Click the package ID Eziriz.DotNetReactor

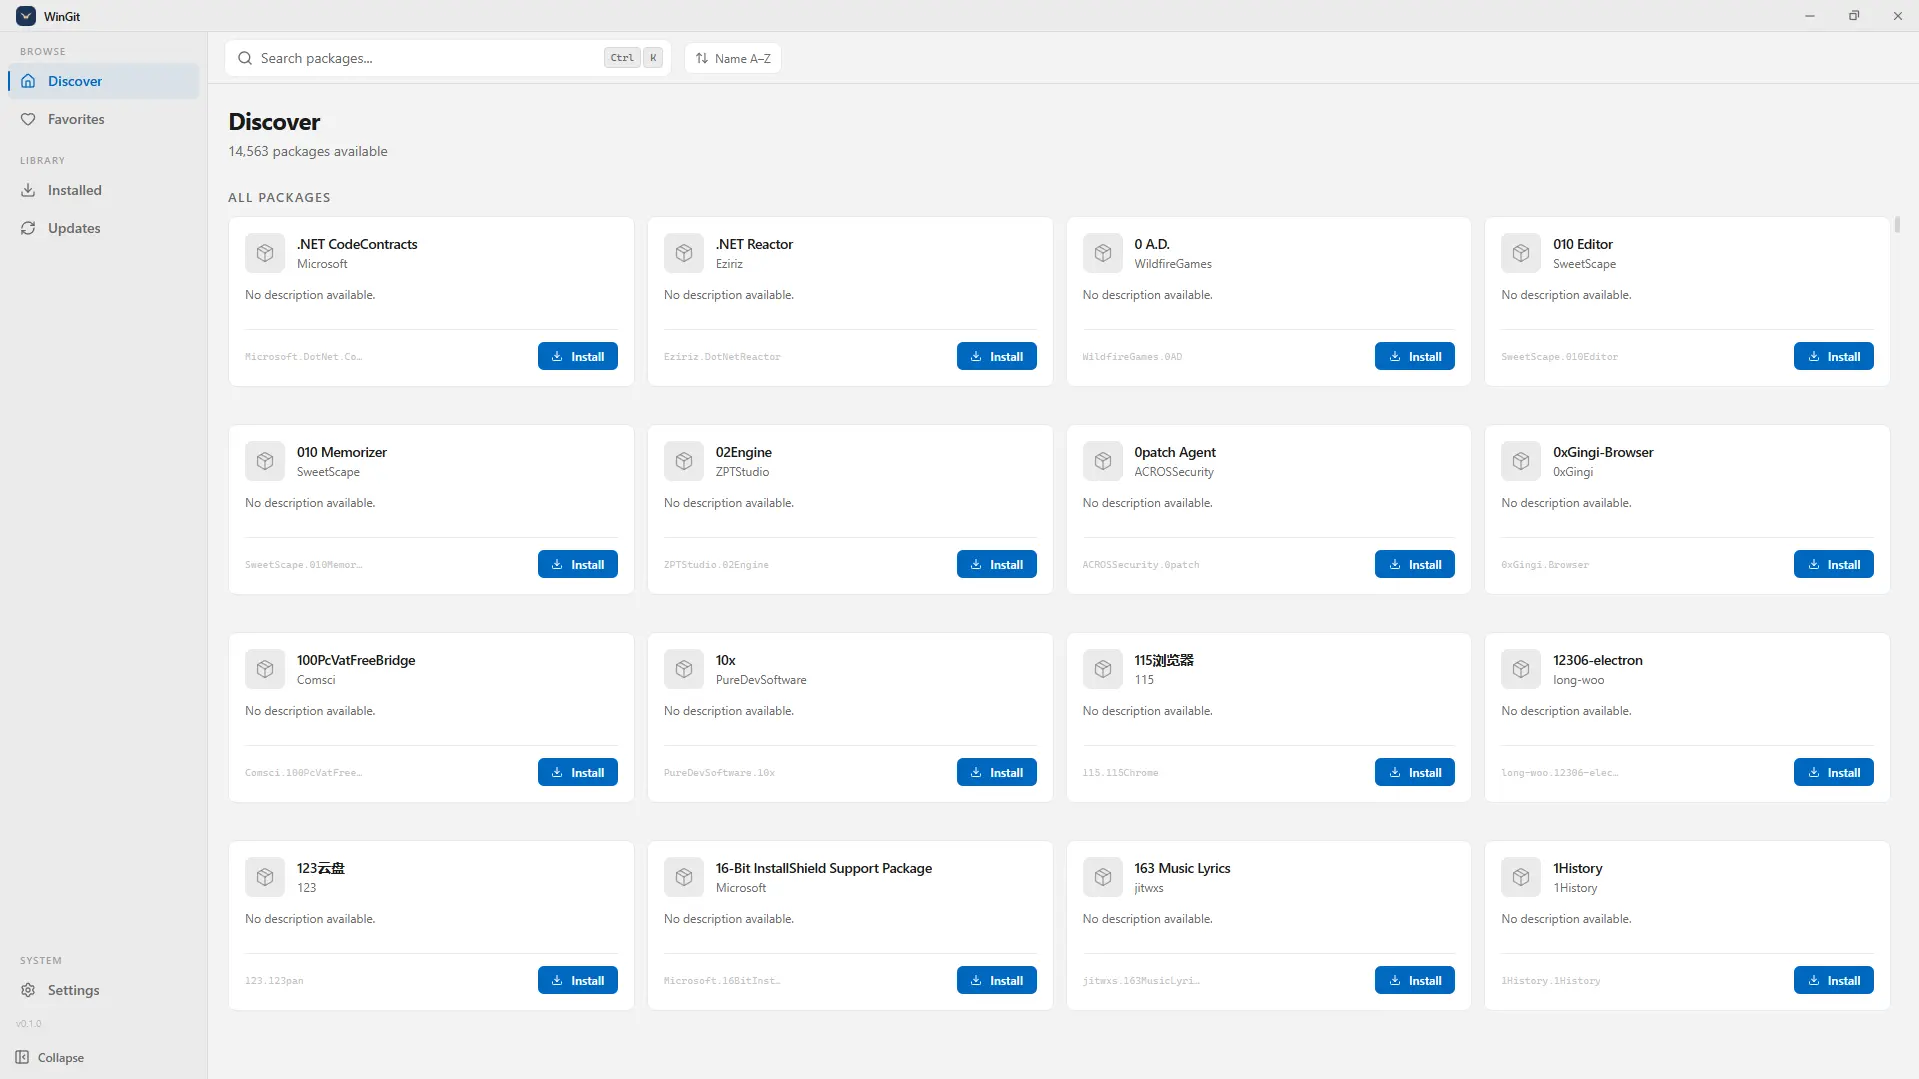722,357
